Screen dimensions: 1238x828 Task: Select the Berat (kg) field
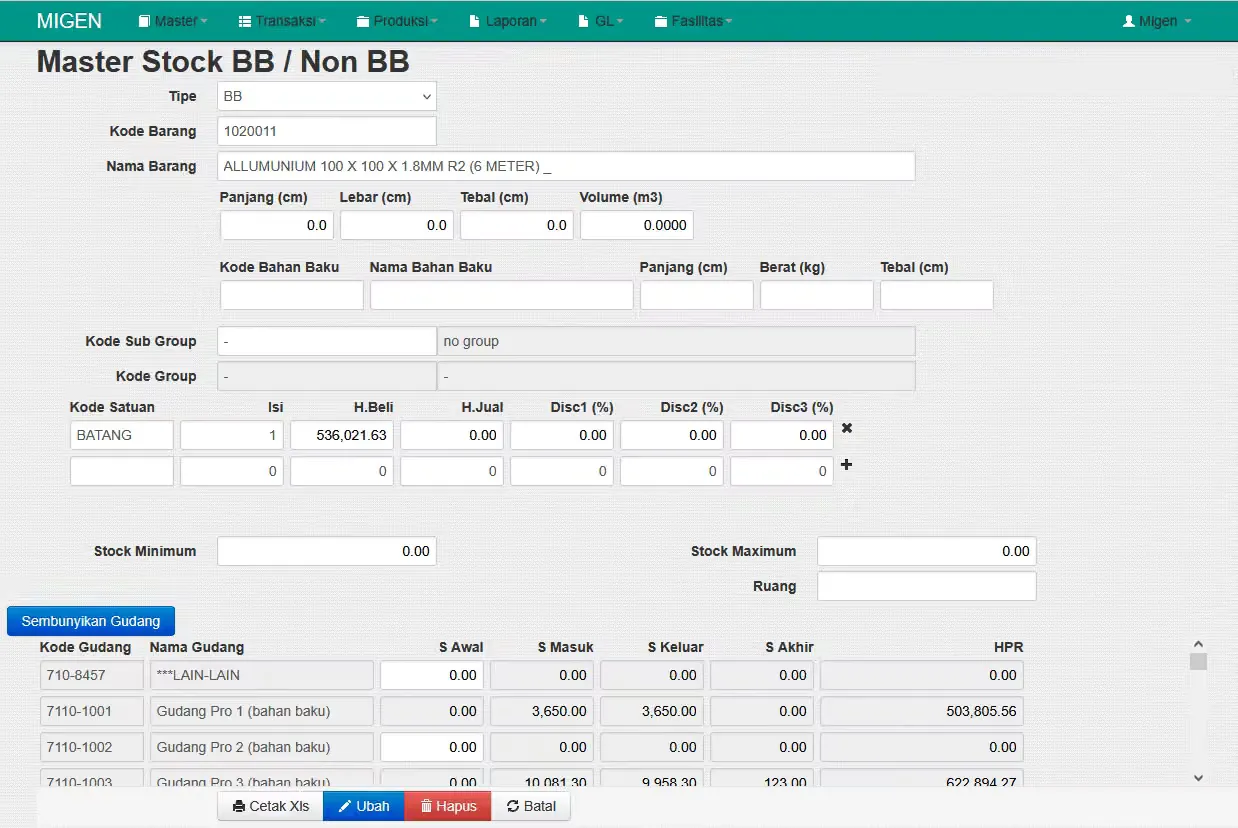(817, 295)
